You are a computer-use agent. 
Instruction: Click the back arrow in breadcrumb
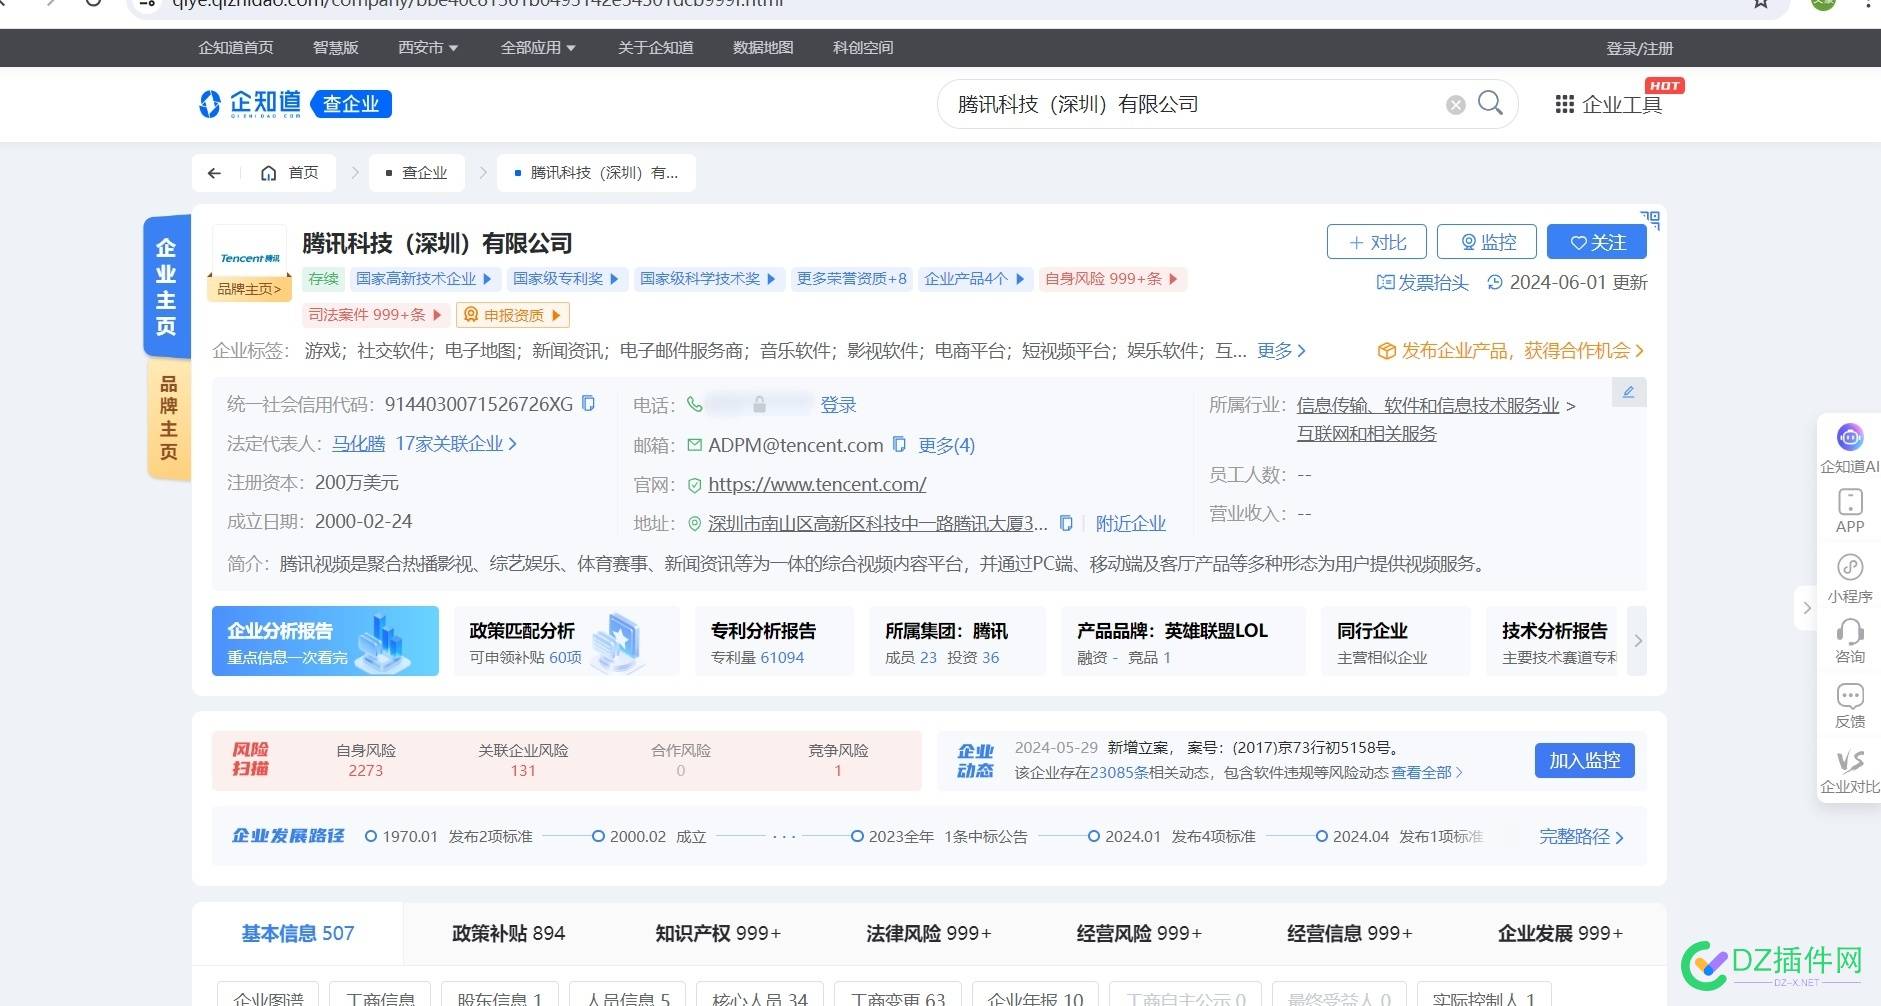pos(214,173)
